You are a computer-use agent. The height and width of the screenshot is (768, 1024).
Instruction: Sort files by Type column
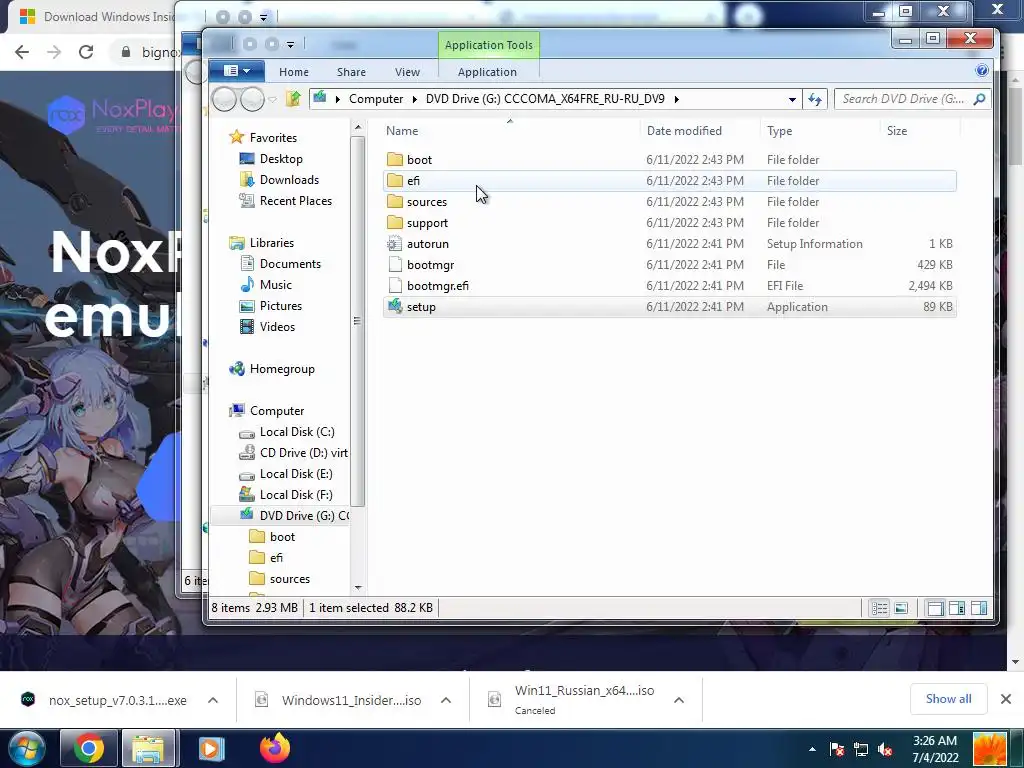(x=779, y=131)
